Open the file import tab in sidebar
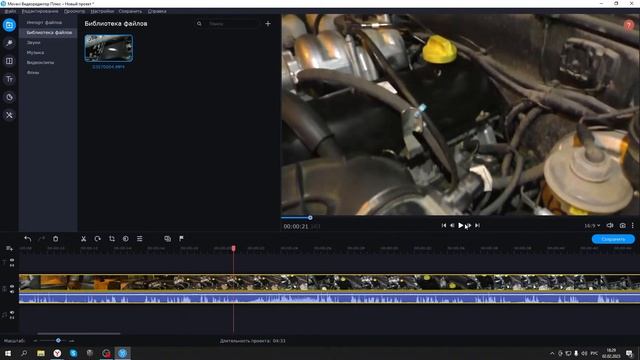Image resolution: width=640 pixels, height=360 pixels. (9, 25)
